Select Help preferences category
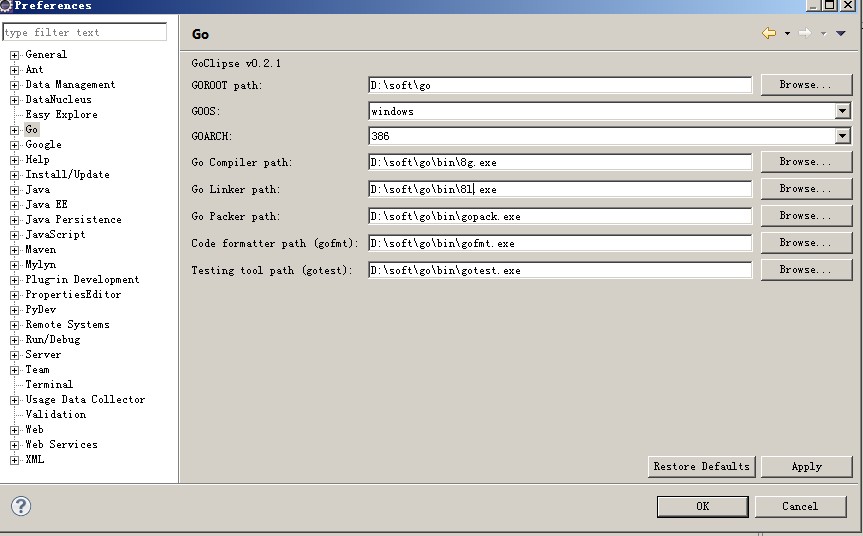 coord(37,160)
